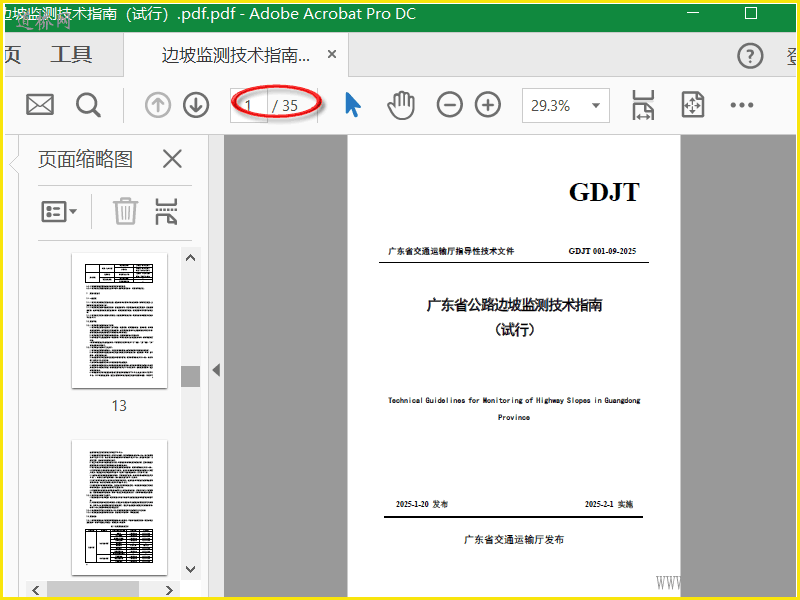The width and height of the screenshot is (800, 600).
Task: Open the 工具 tab
Action: point(71,55)
